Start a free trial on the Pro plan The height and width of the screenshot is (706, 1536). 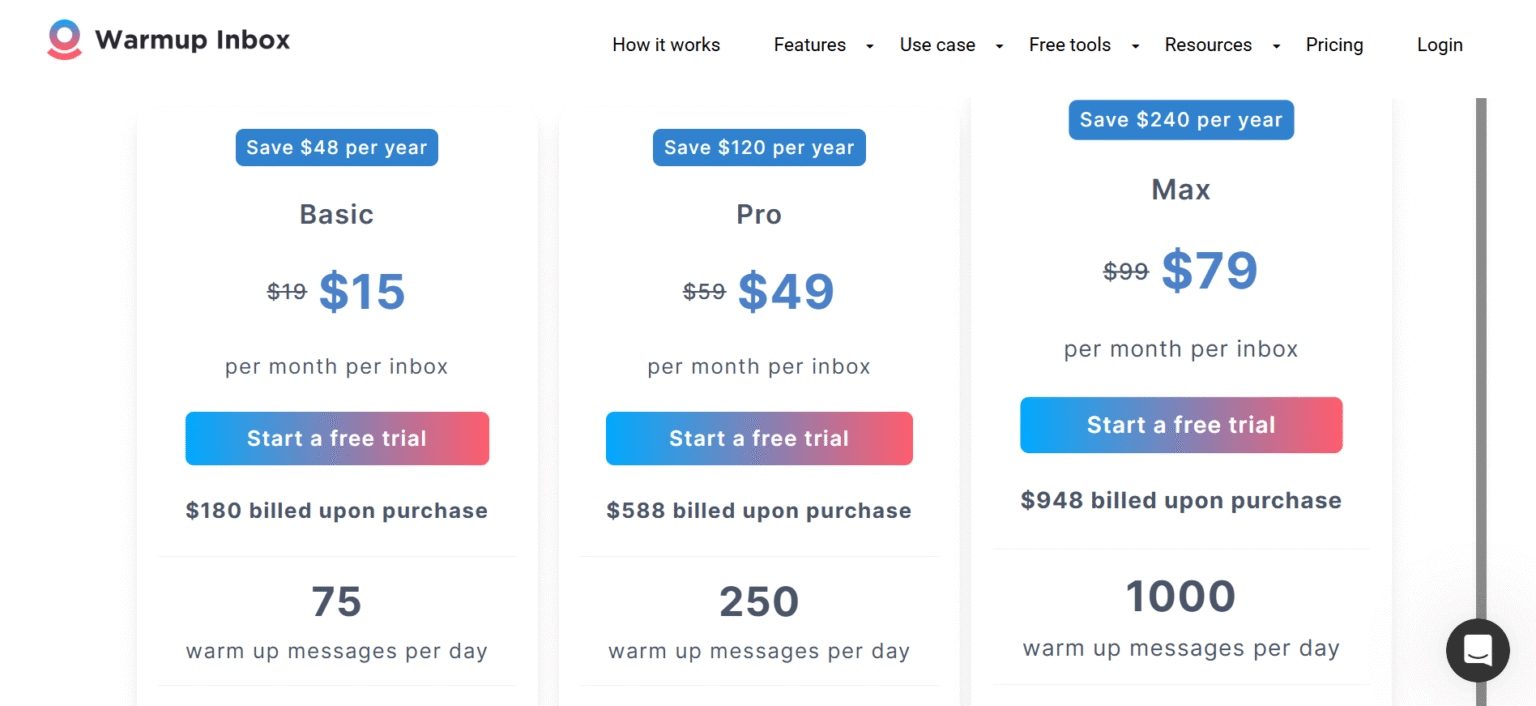[x=759, y=438]
